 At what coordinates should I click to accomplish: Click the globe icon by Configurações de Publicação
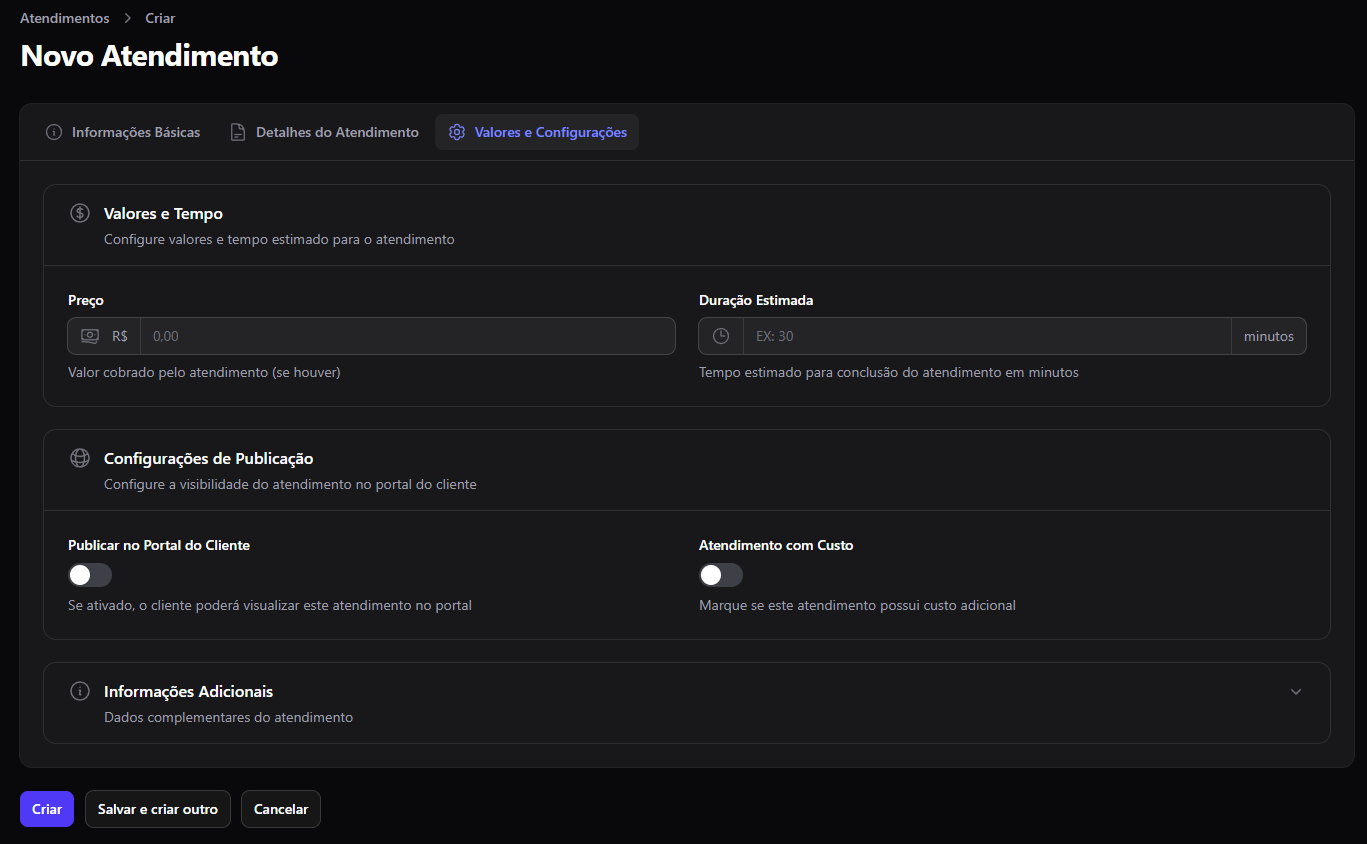[80, 458]
